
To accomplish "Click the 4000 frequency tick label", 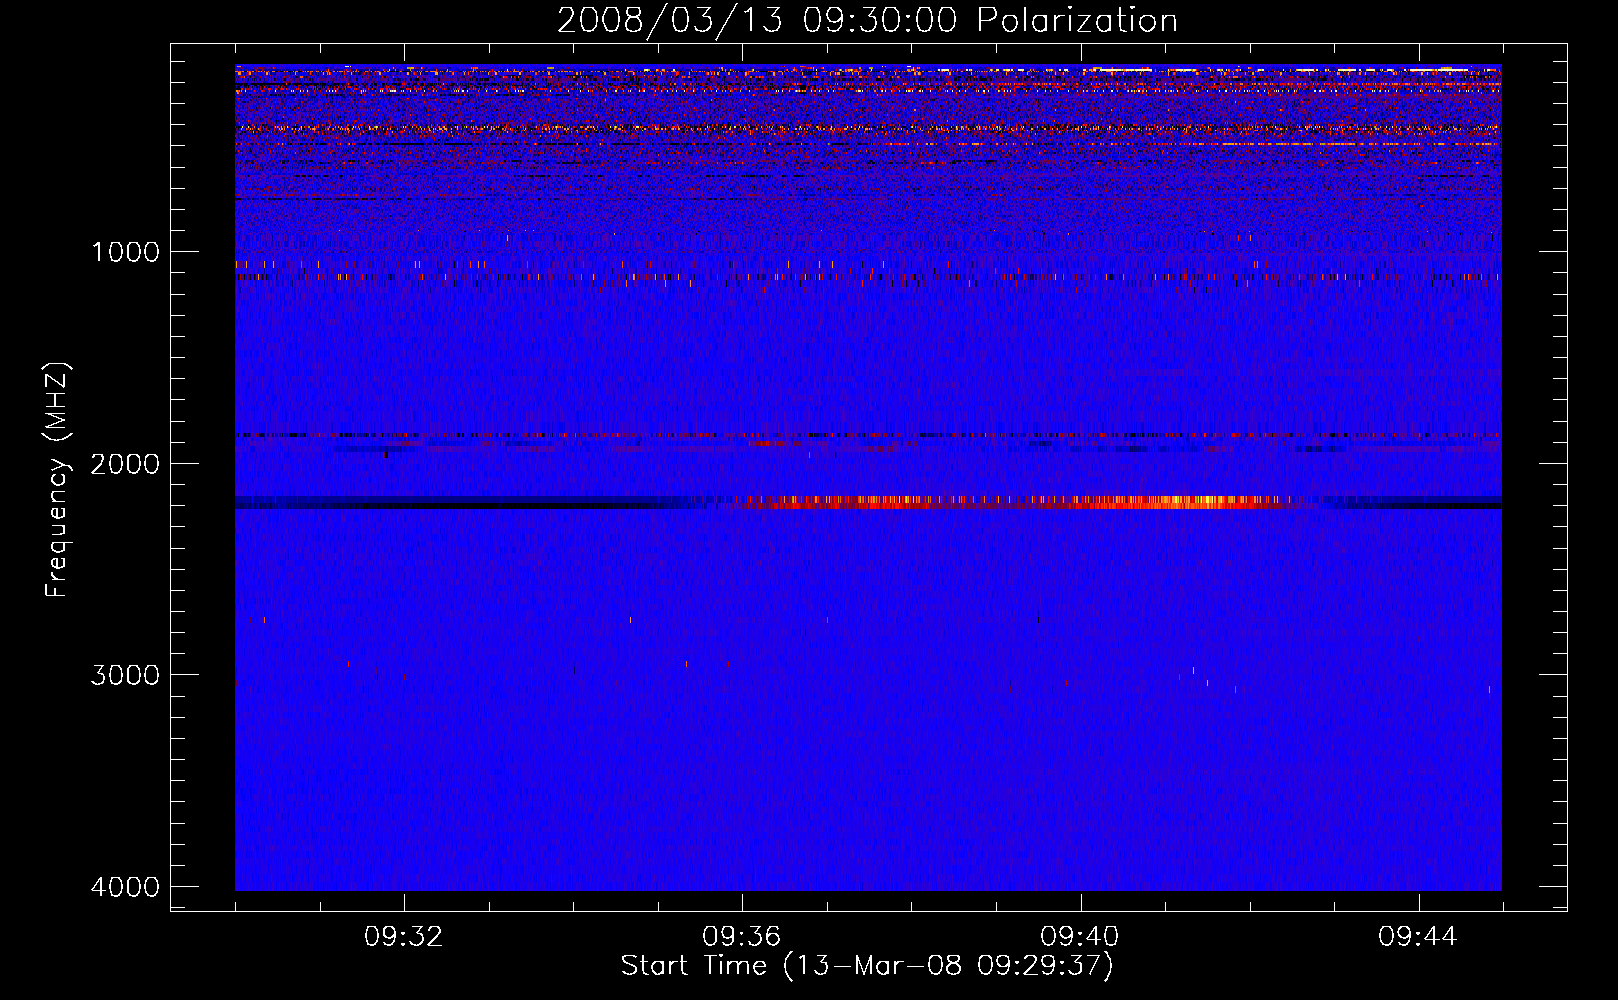I will (x=125, y=887).
